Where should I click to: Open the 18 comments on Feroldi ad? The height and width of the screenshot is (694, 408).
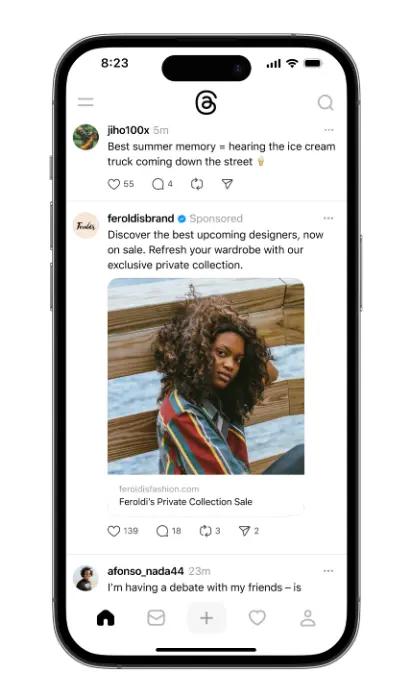click(x=162, y=531)
